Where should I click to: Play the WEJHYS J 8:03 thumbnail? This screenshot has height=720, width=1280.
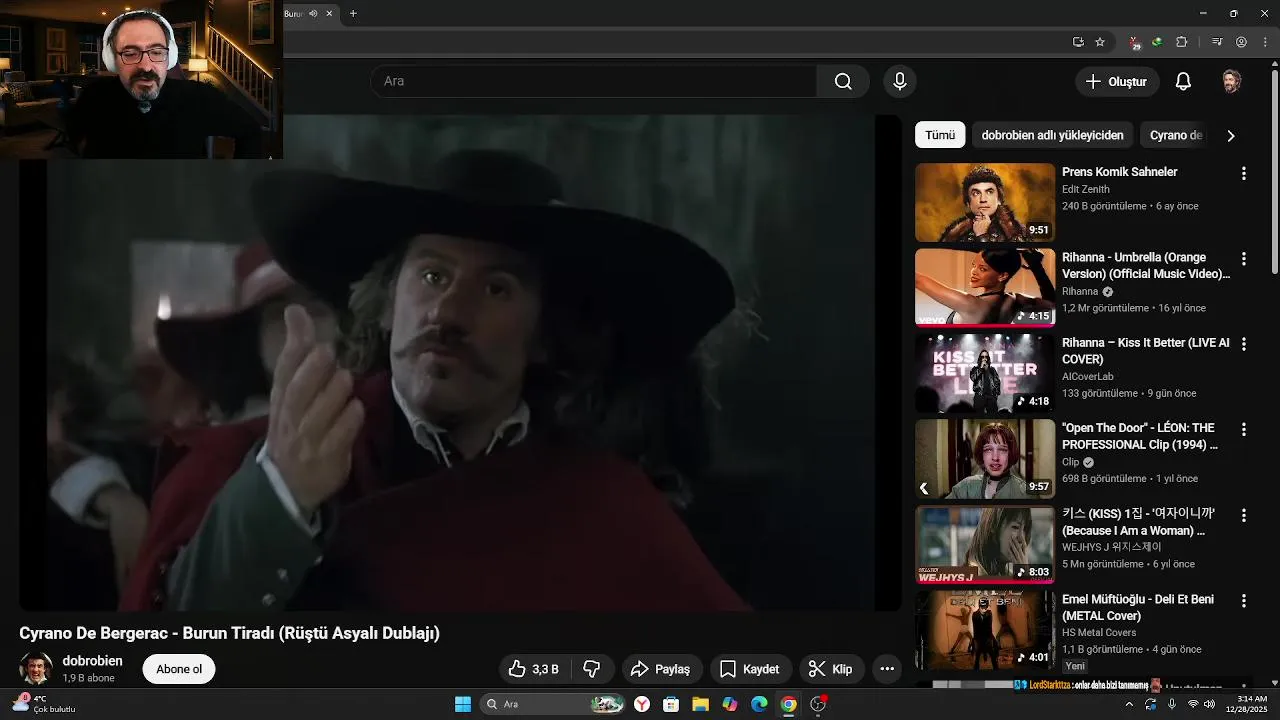[x=985, y=545]
